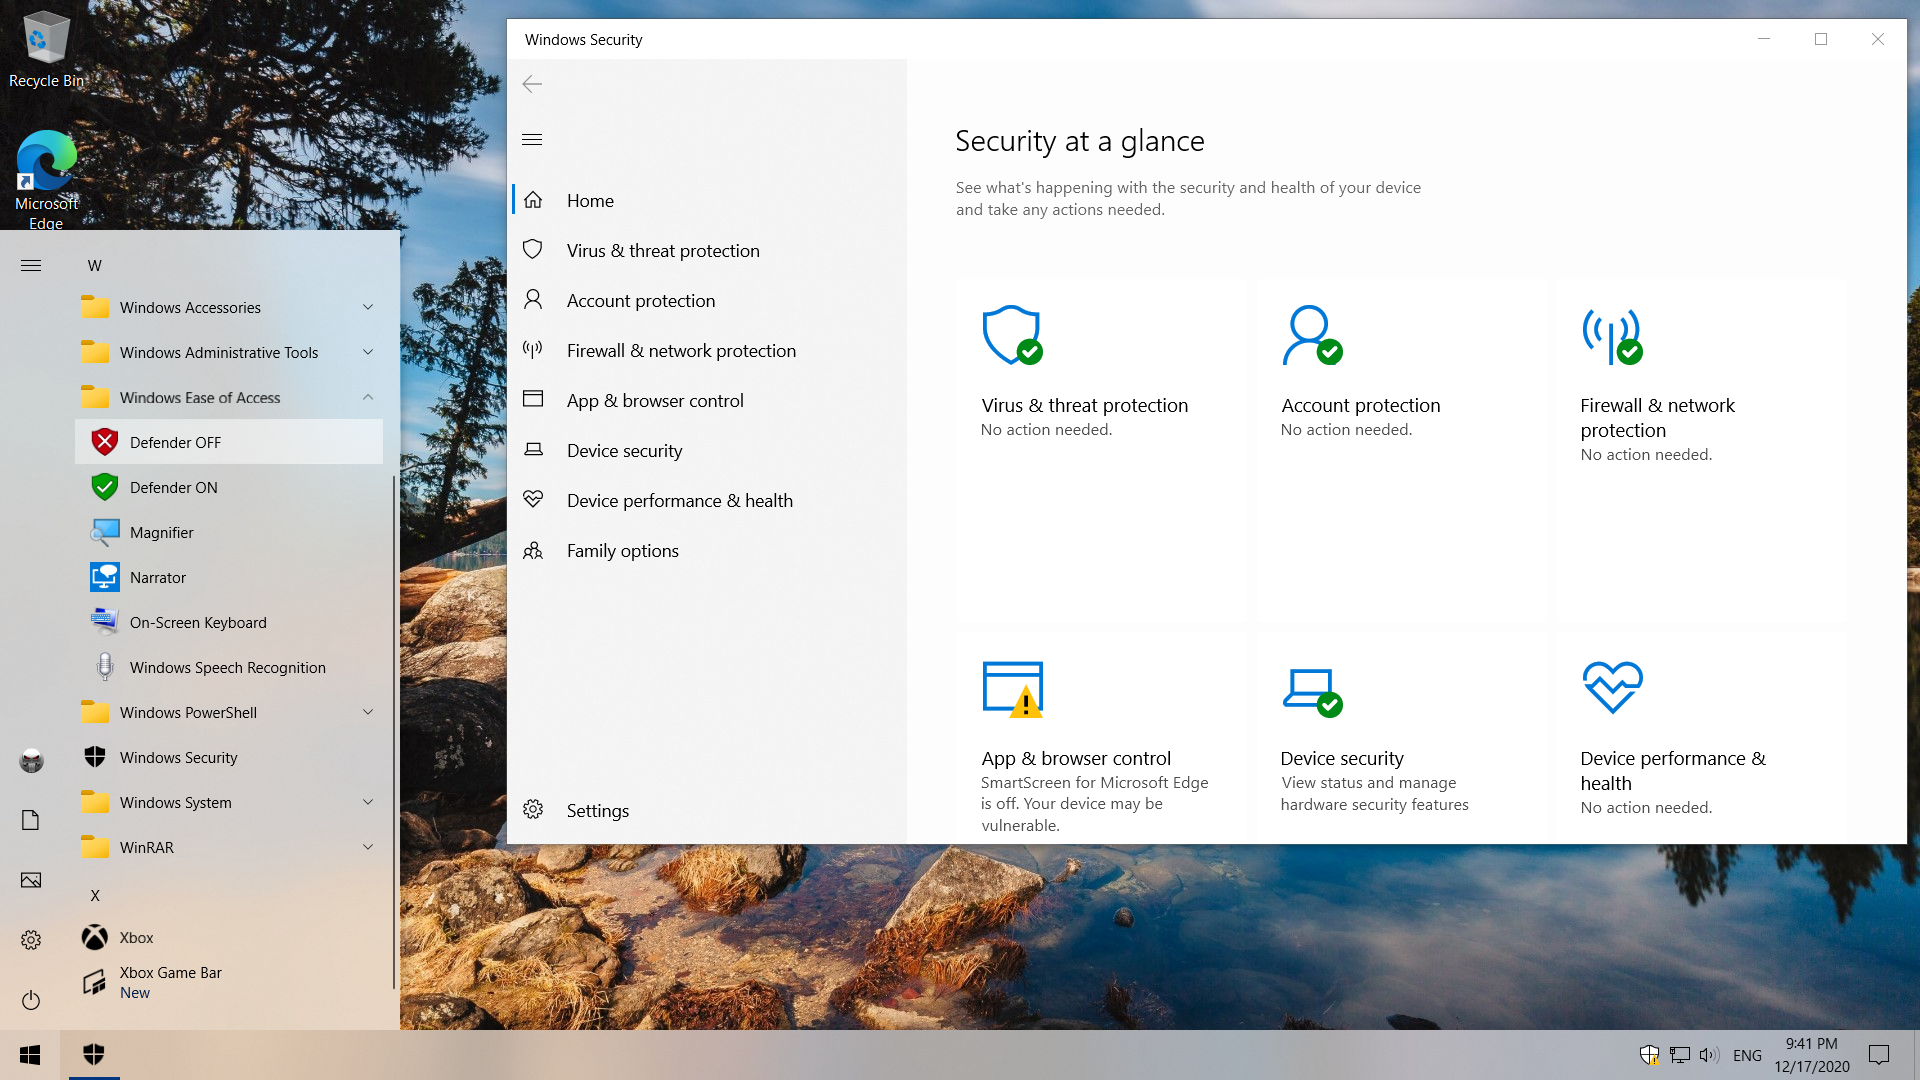Viewport: 1920px width, 1080px height.
Task: Select Firewall & network protection sidebar item
Action: (x=680, y=349)
